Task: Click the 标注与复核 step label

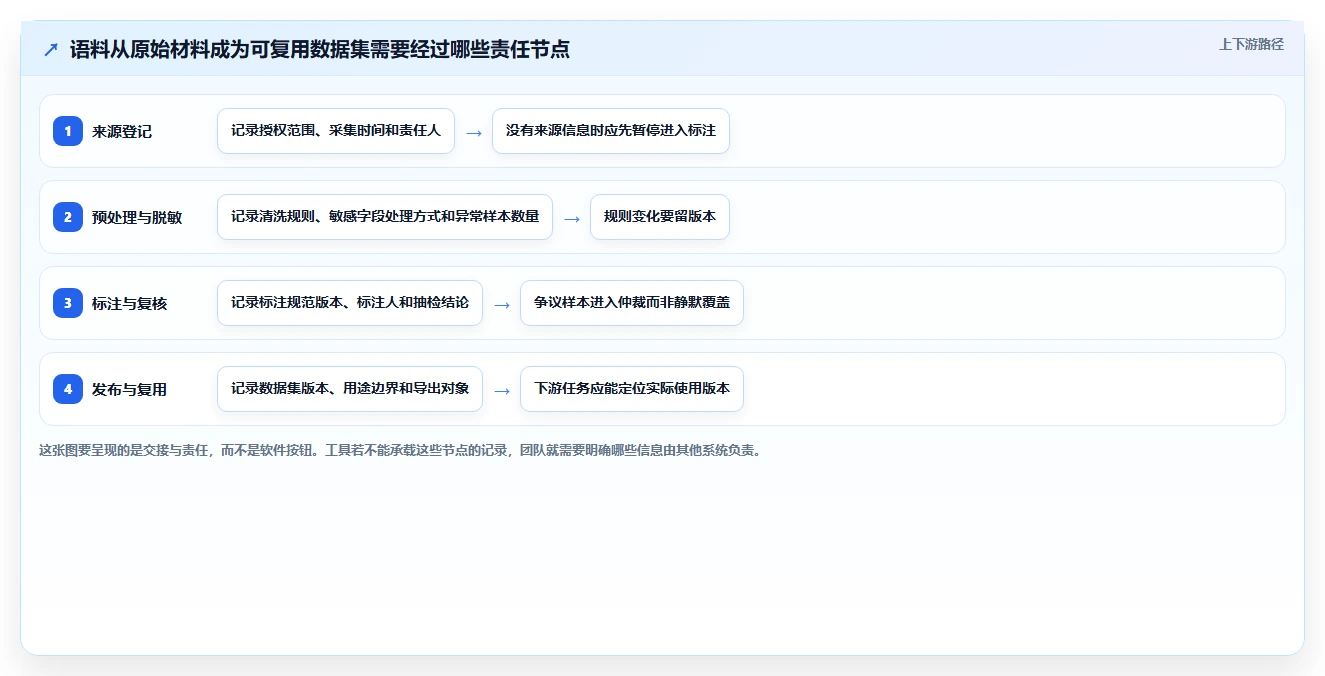Action: click(129, 303)
